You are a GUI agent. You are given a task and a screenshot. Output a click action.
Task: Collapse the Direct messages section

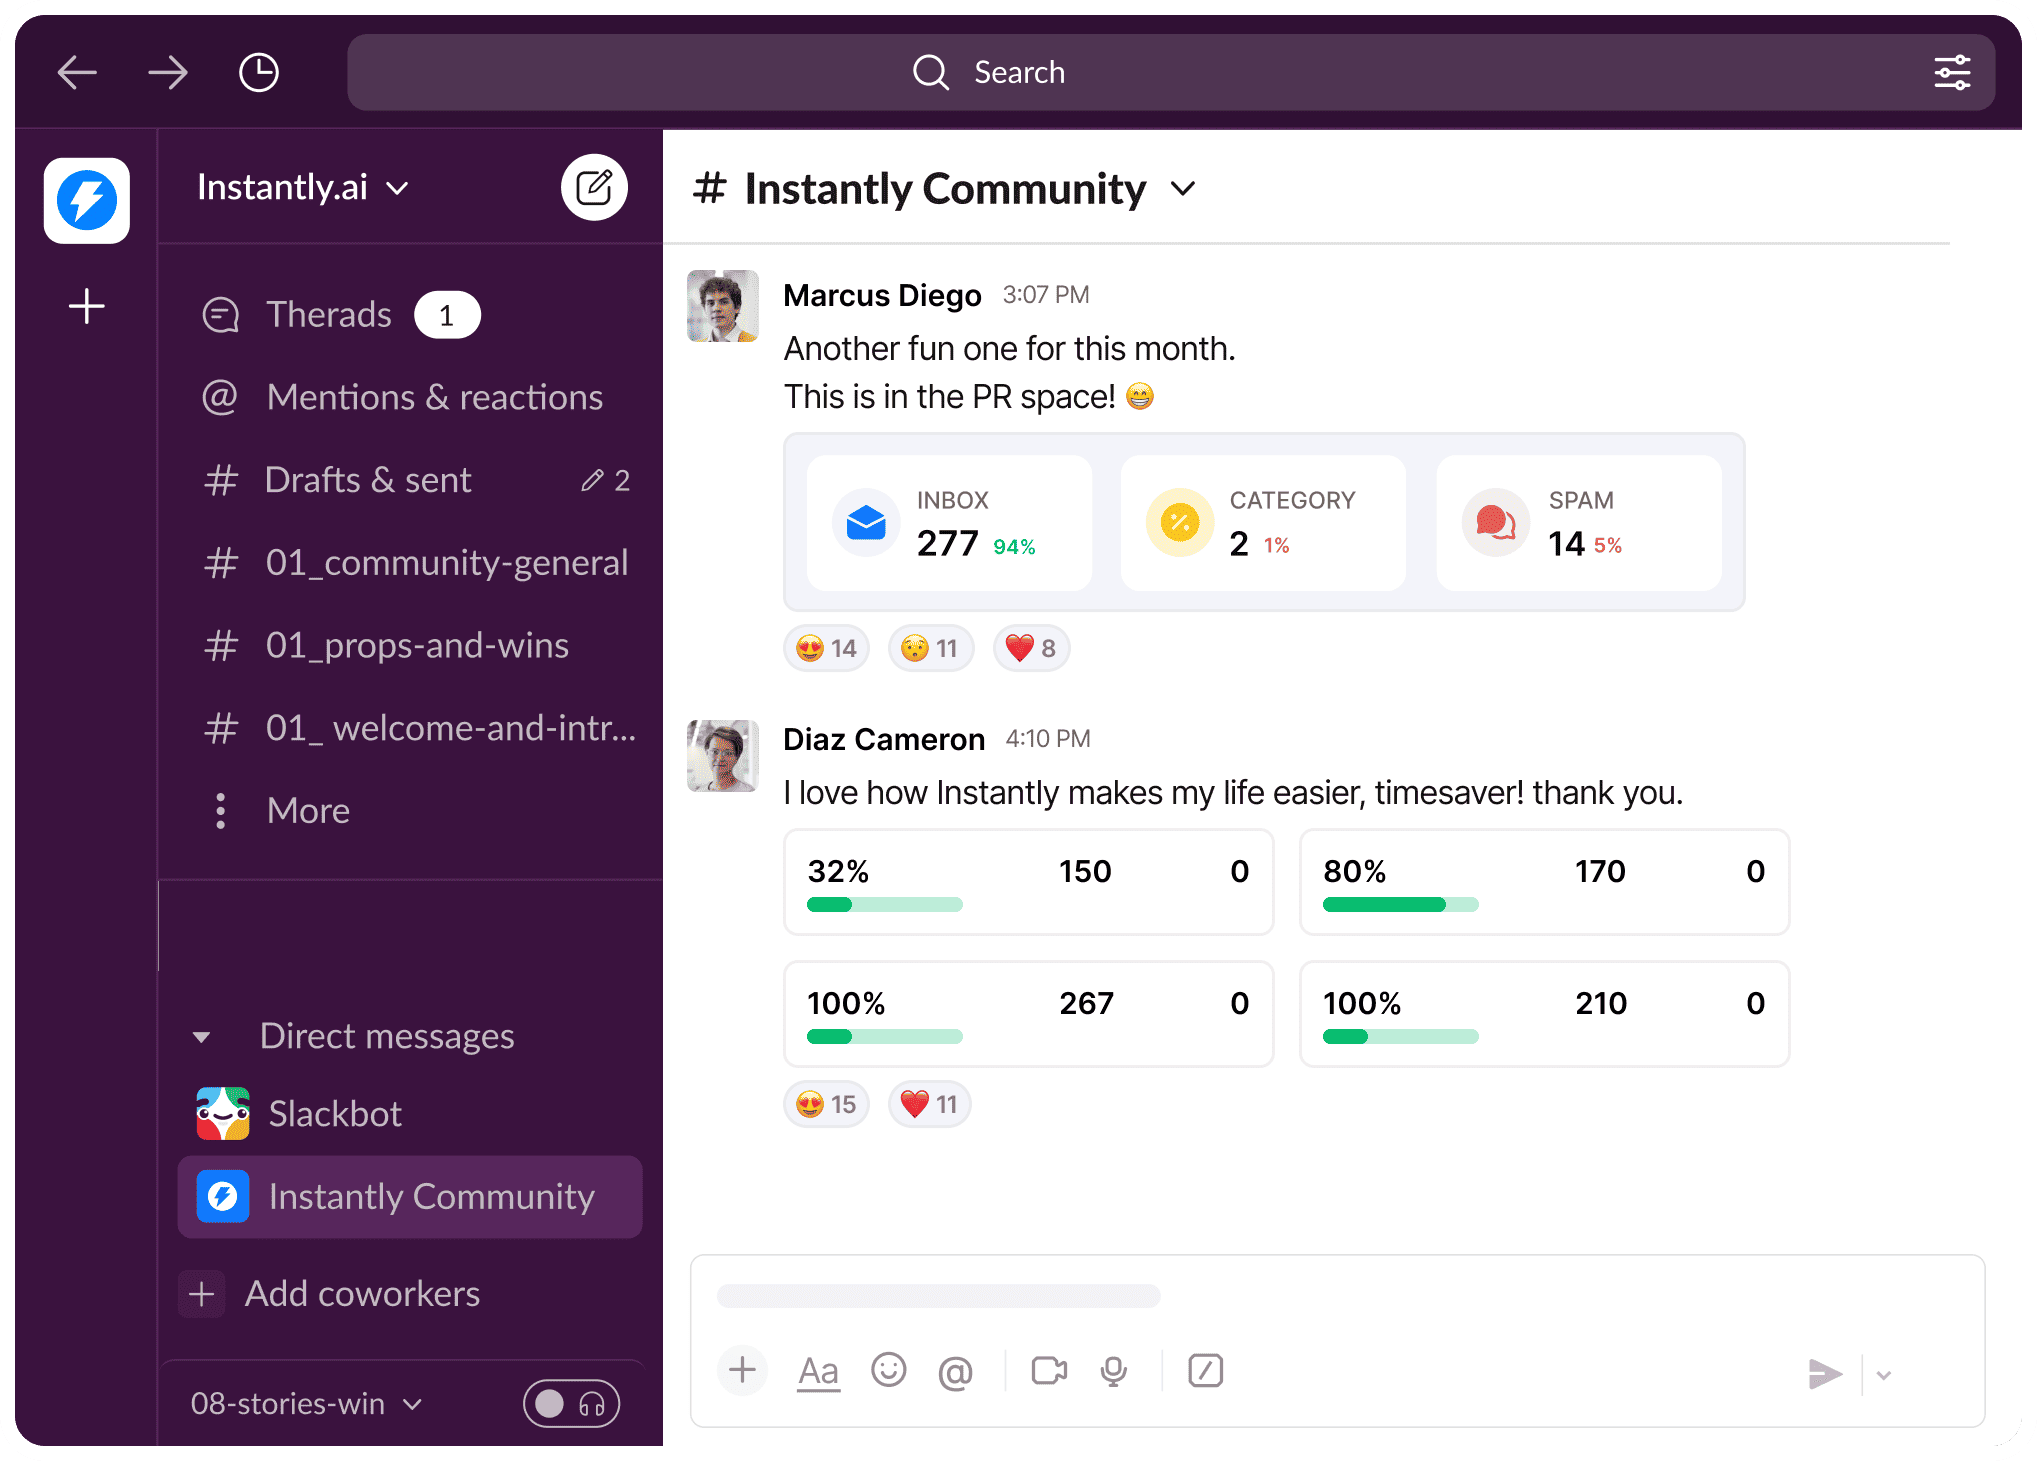202,1037
